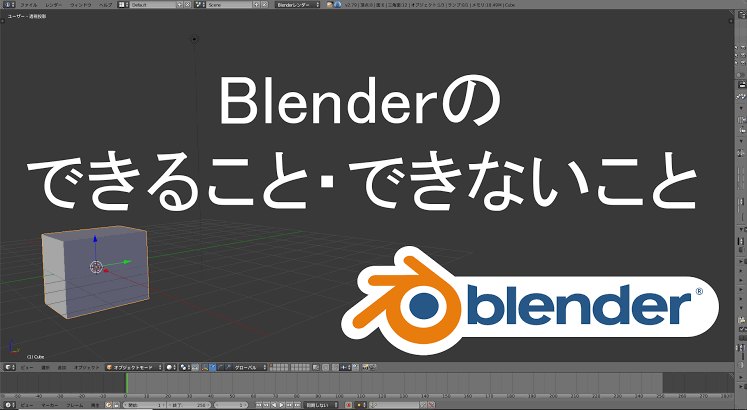Jump to previous keyframe
Viewport: 747px width, 410px height.
coord(266,405)
